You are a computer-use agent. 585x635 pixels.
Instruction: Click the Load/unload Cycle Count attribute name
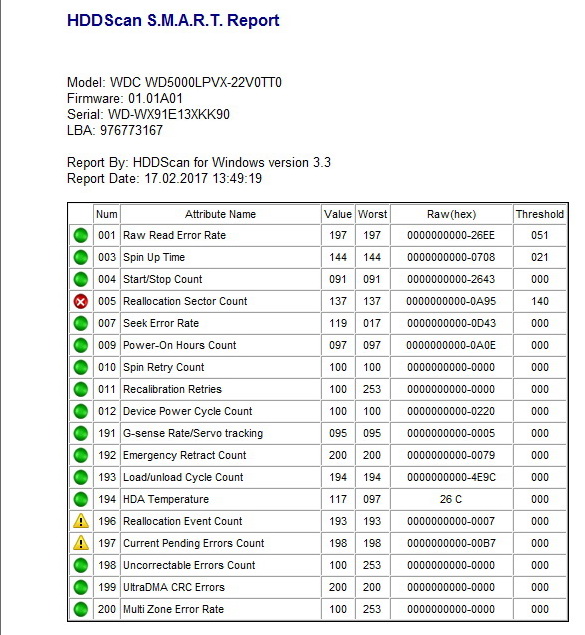coord(183,477)
